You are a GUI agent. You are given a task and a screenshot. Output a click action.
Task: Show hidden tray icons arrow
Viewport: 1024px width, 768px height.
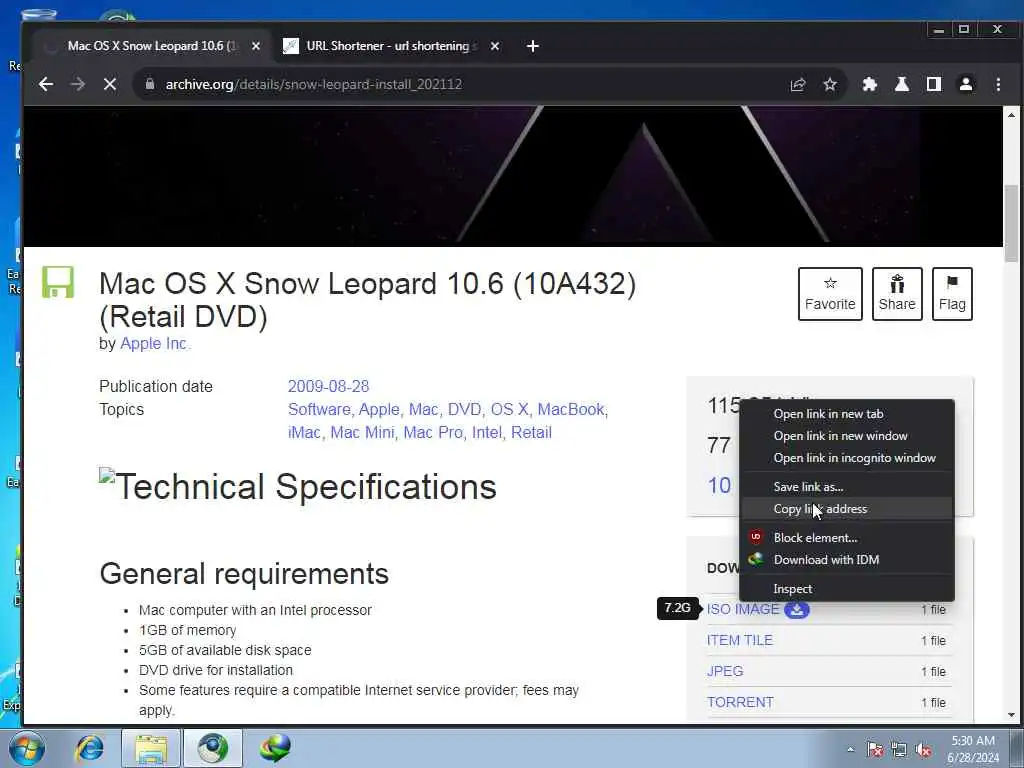point(850,750)
